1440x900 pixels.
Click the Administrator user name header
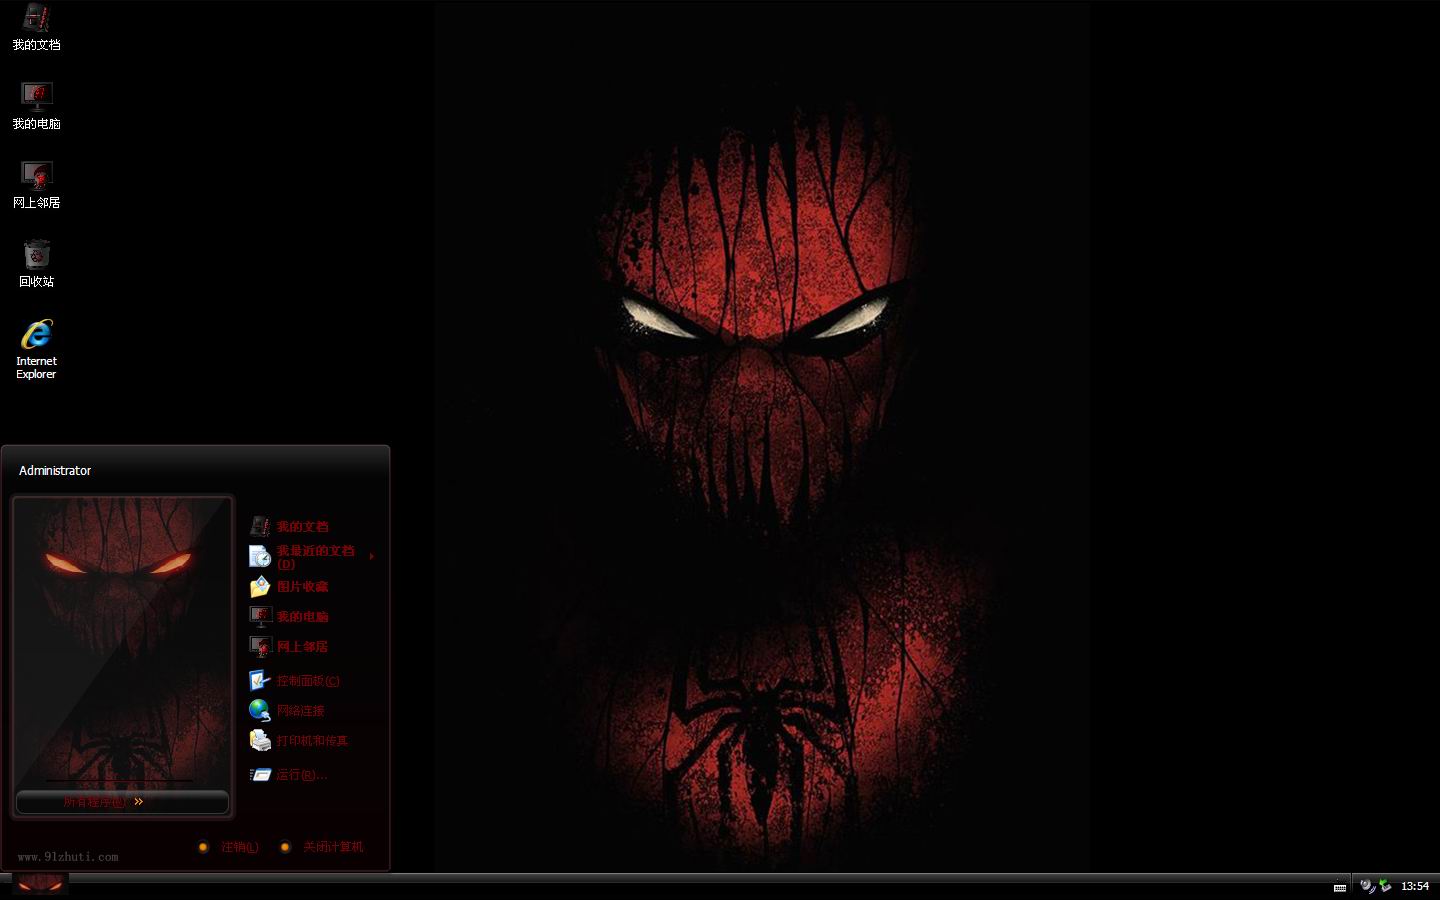click(x=55, y=471)
